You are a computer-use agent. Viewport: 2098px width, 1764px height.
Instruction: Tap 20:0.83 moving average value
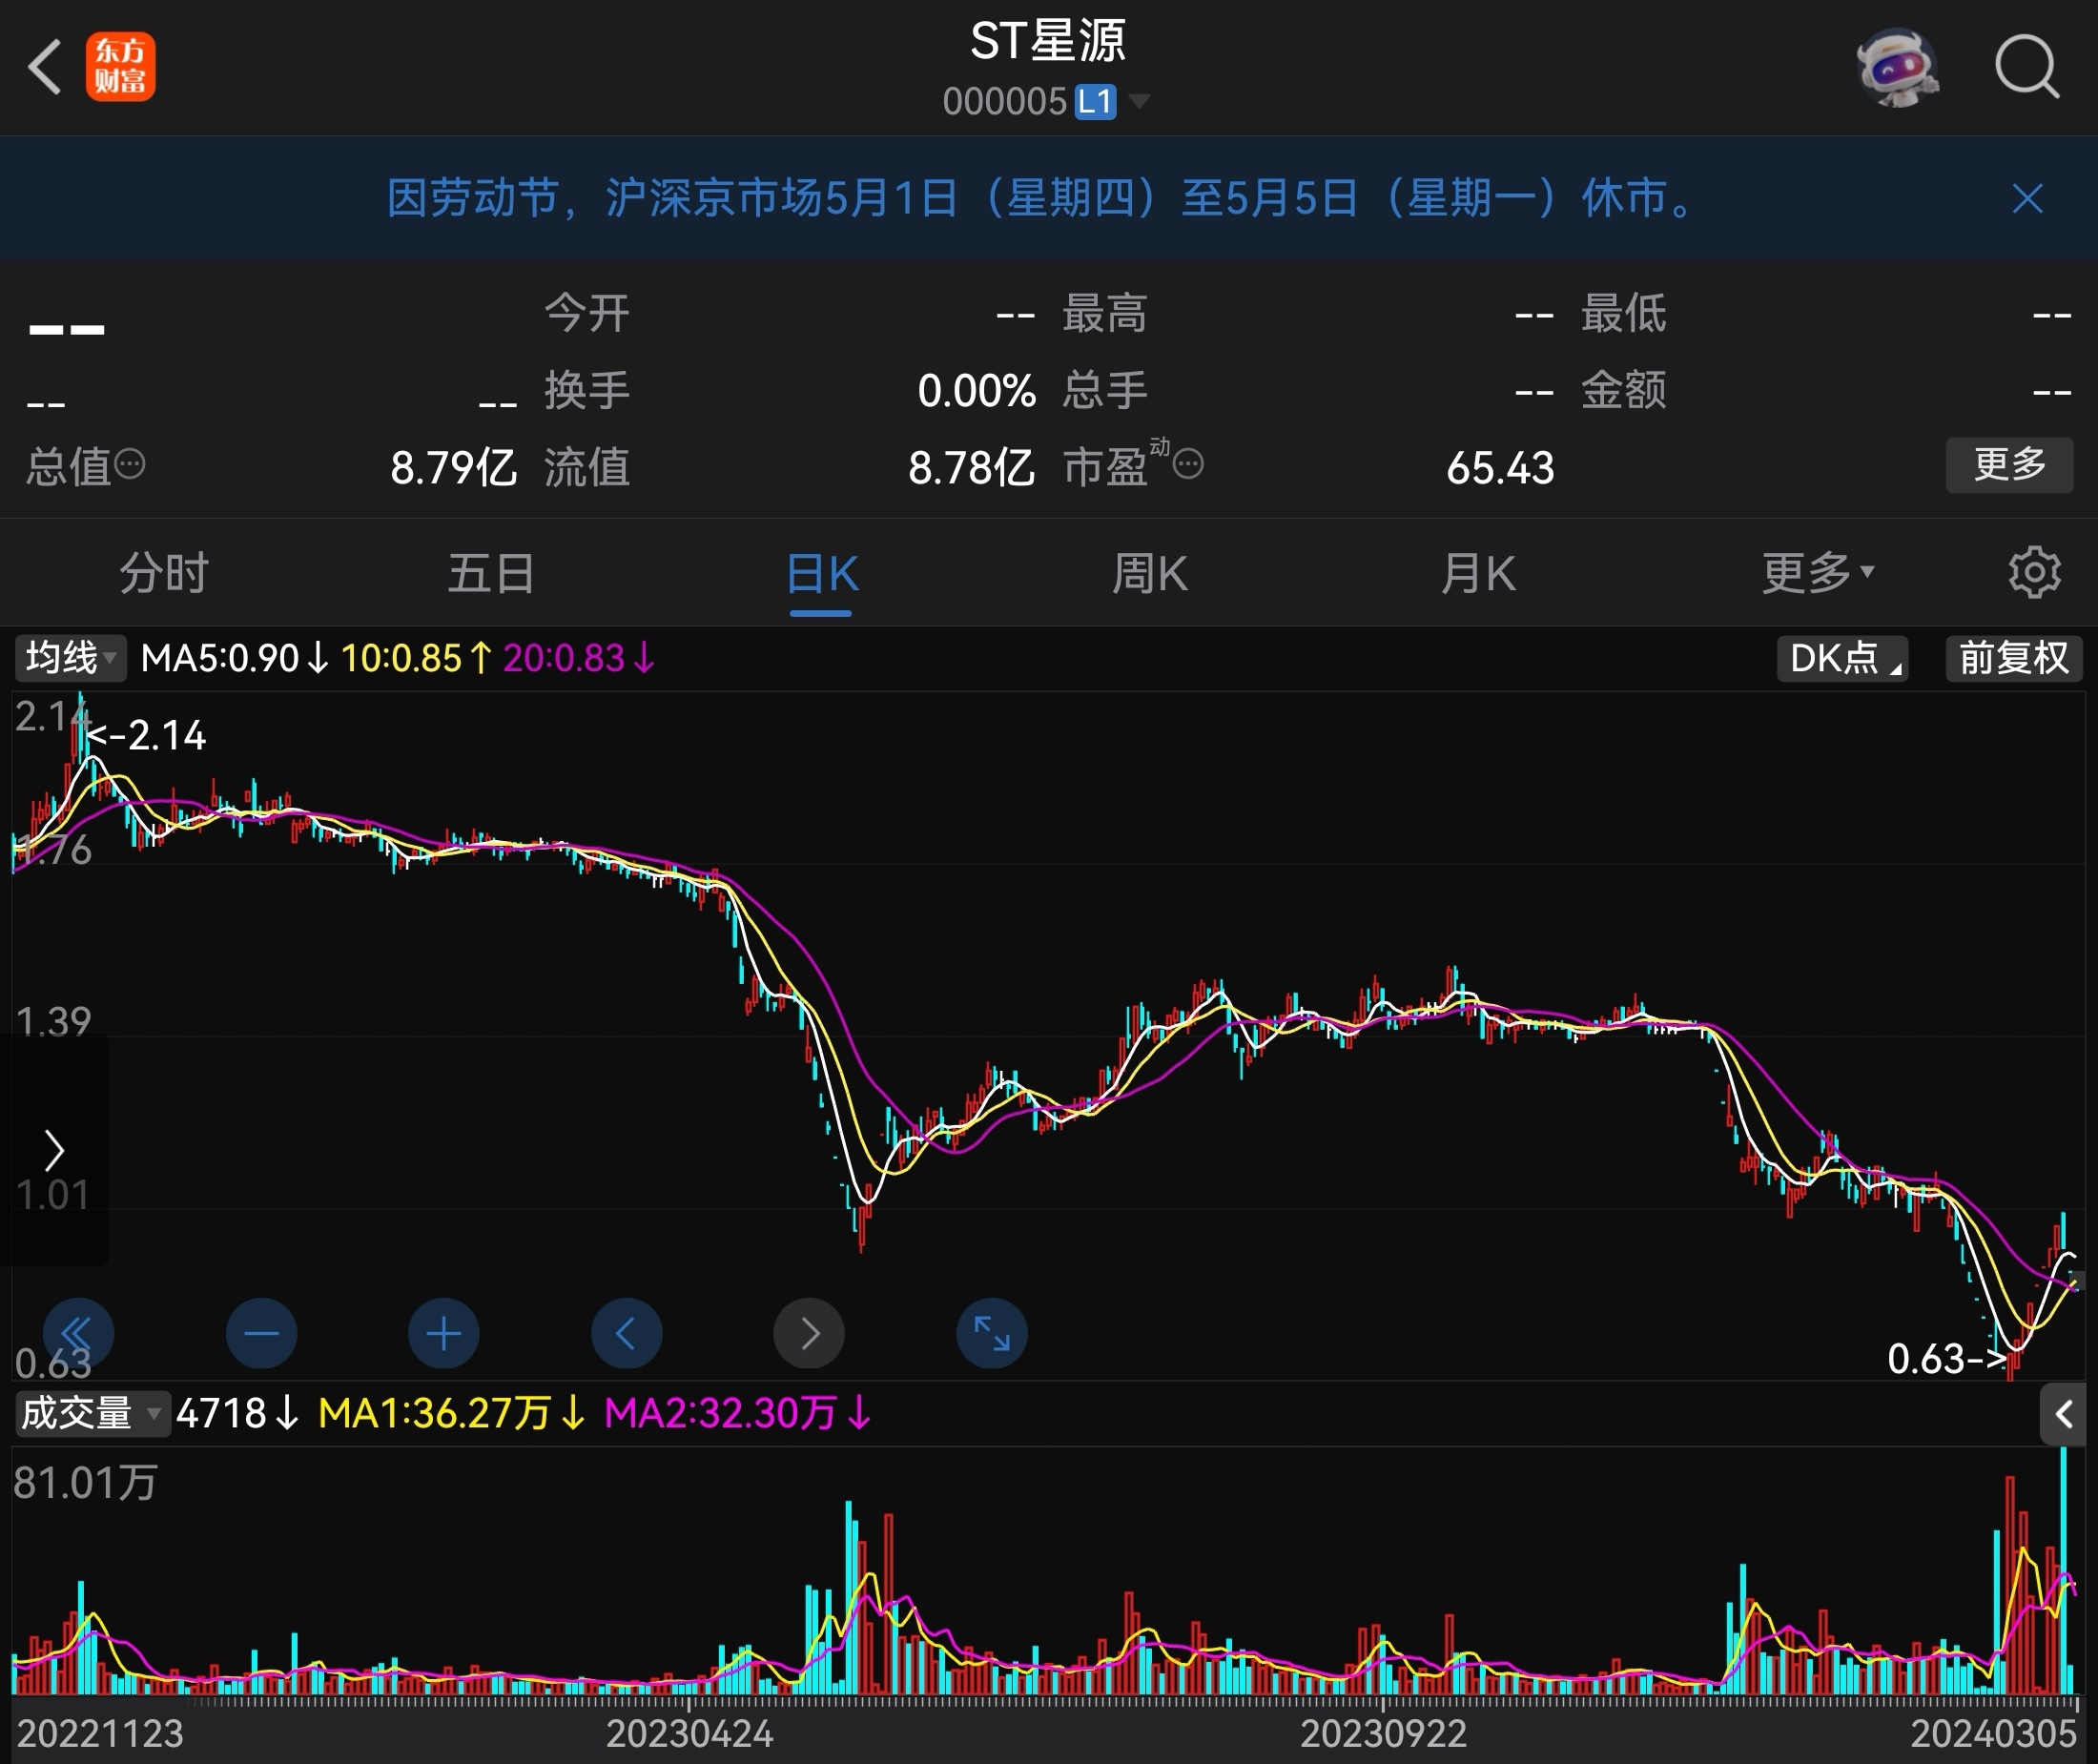(x=579, y=658)
